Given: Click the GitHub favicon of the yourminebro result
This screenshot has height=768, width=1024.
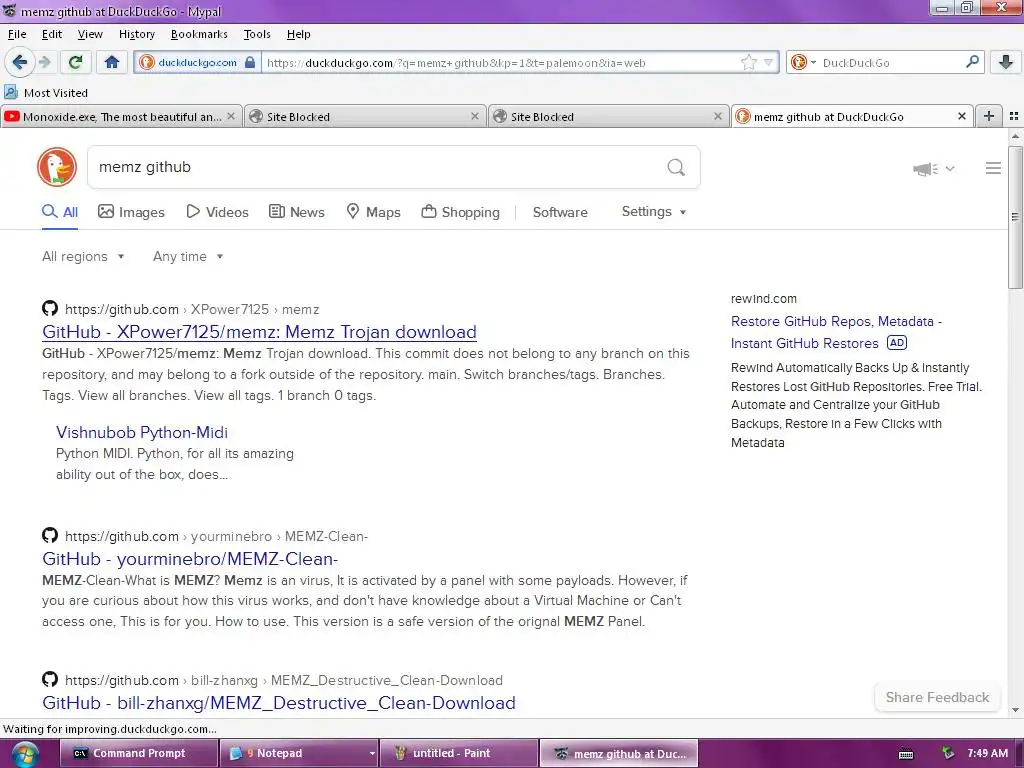Looking at the screenshot, I should pos(50,536).
